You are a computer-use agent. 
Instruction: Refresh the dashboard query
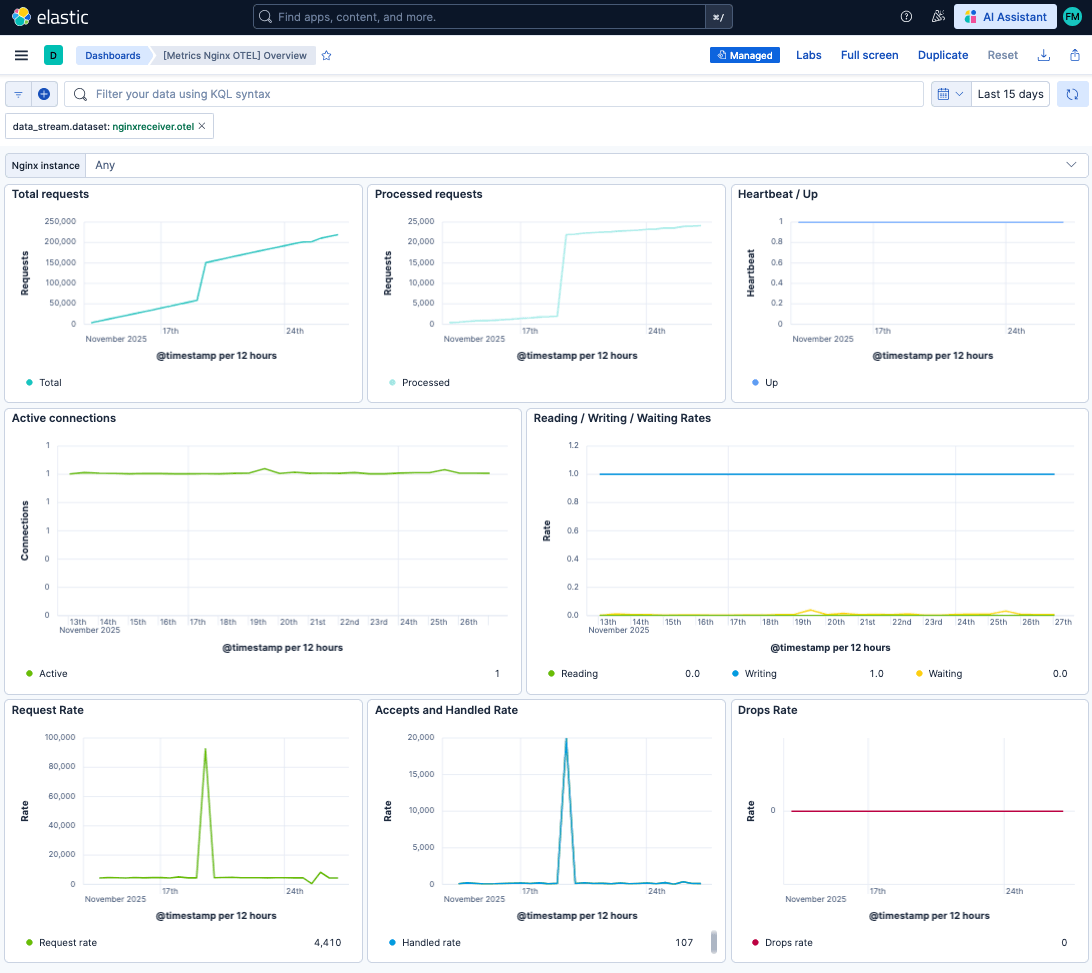tap(1072, 94)
